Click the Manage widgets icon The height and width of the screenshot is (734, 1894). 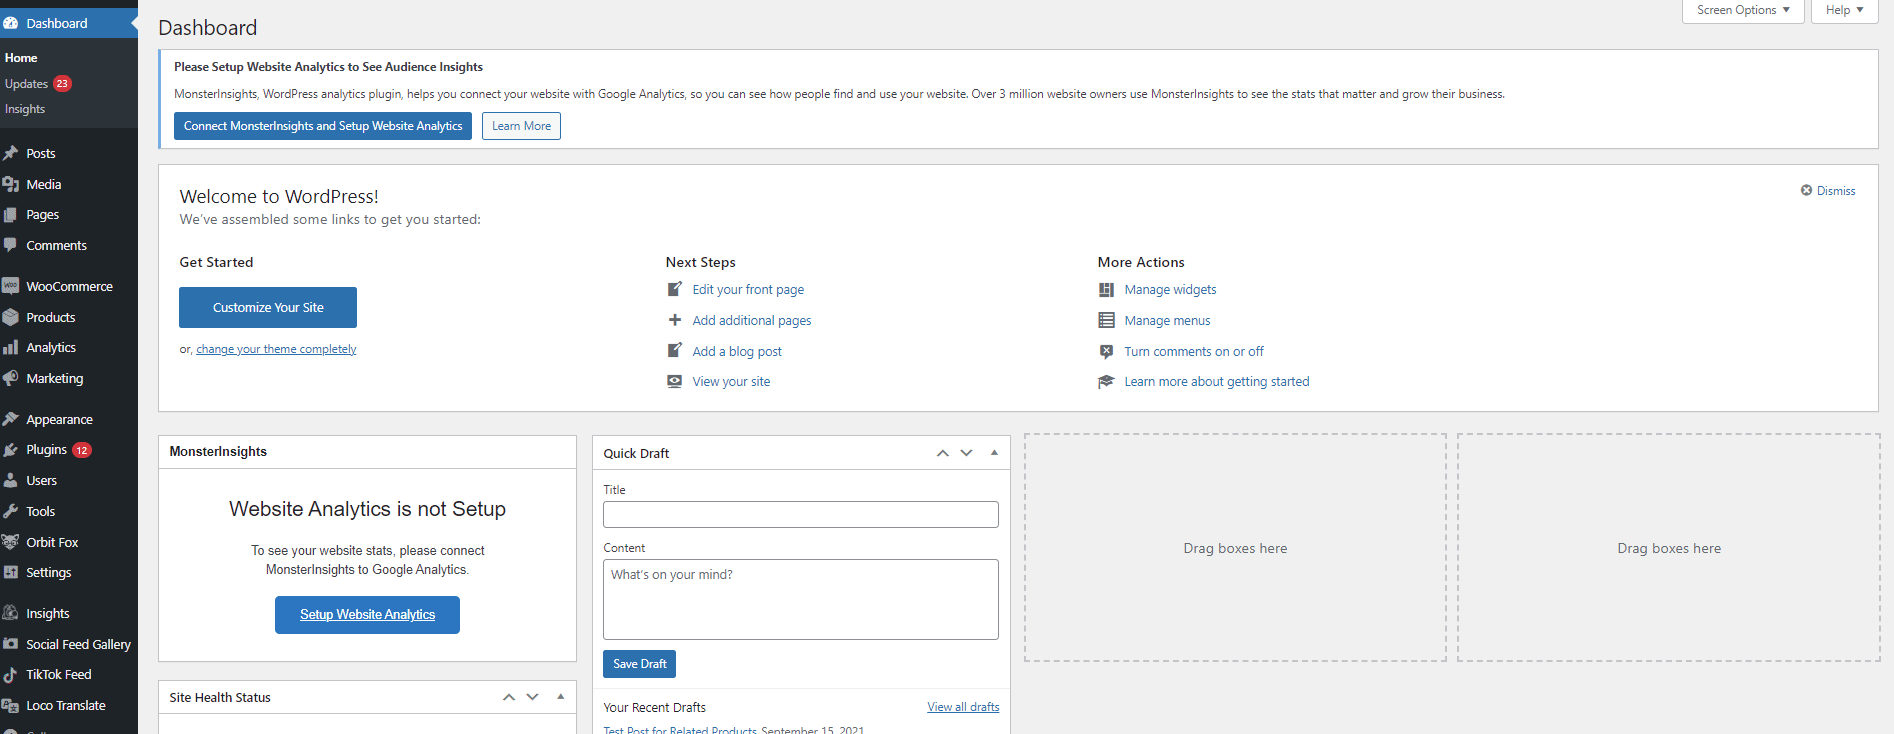coord(1106,290)
